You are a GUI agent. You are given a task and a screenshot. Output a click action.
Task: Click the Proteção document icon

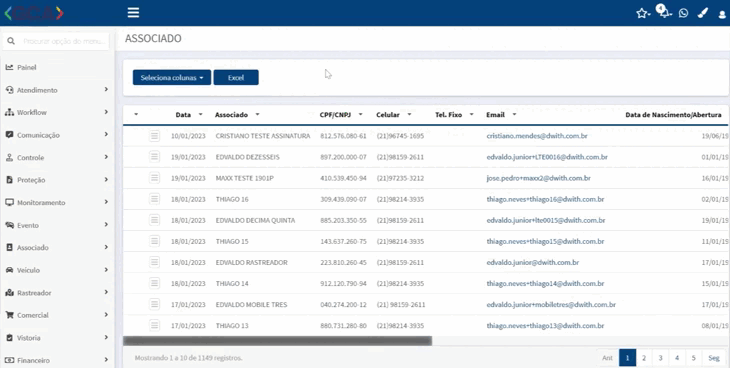click(x=9, y=180)
